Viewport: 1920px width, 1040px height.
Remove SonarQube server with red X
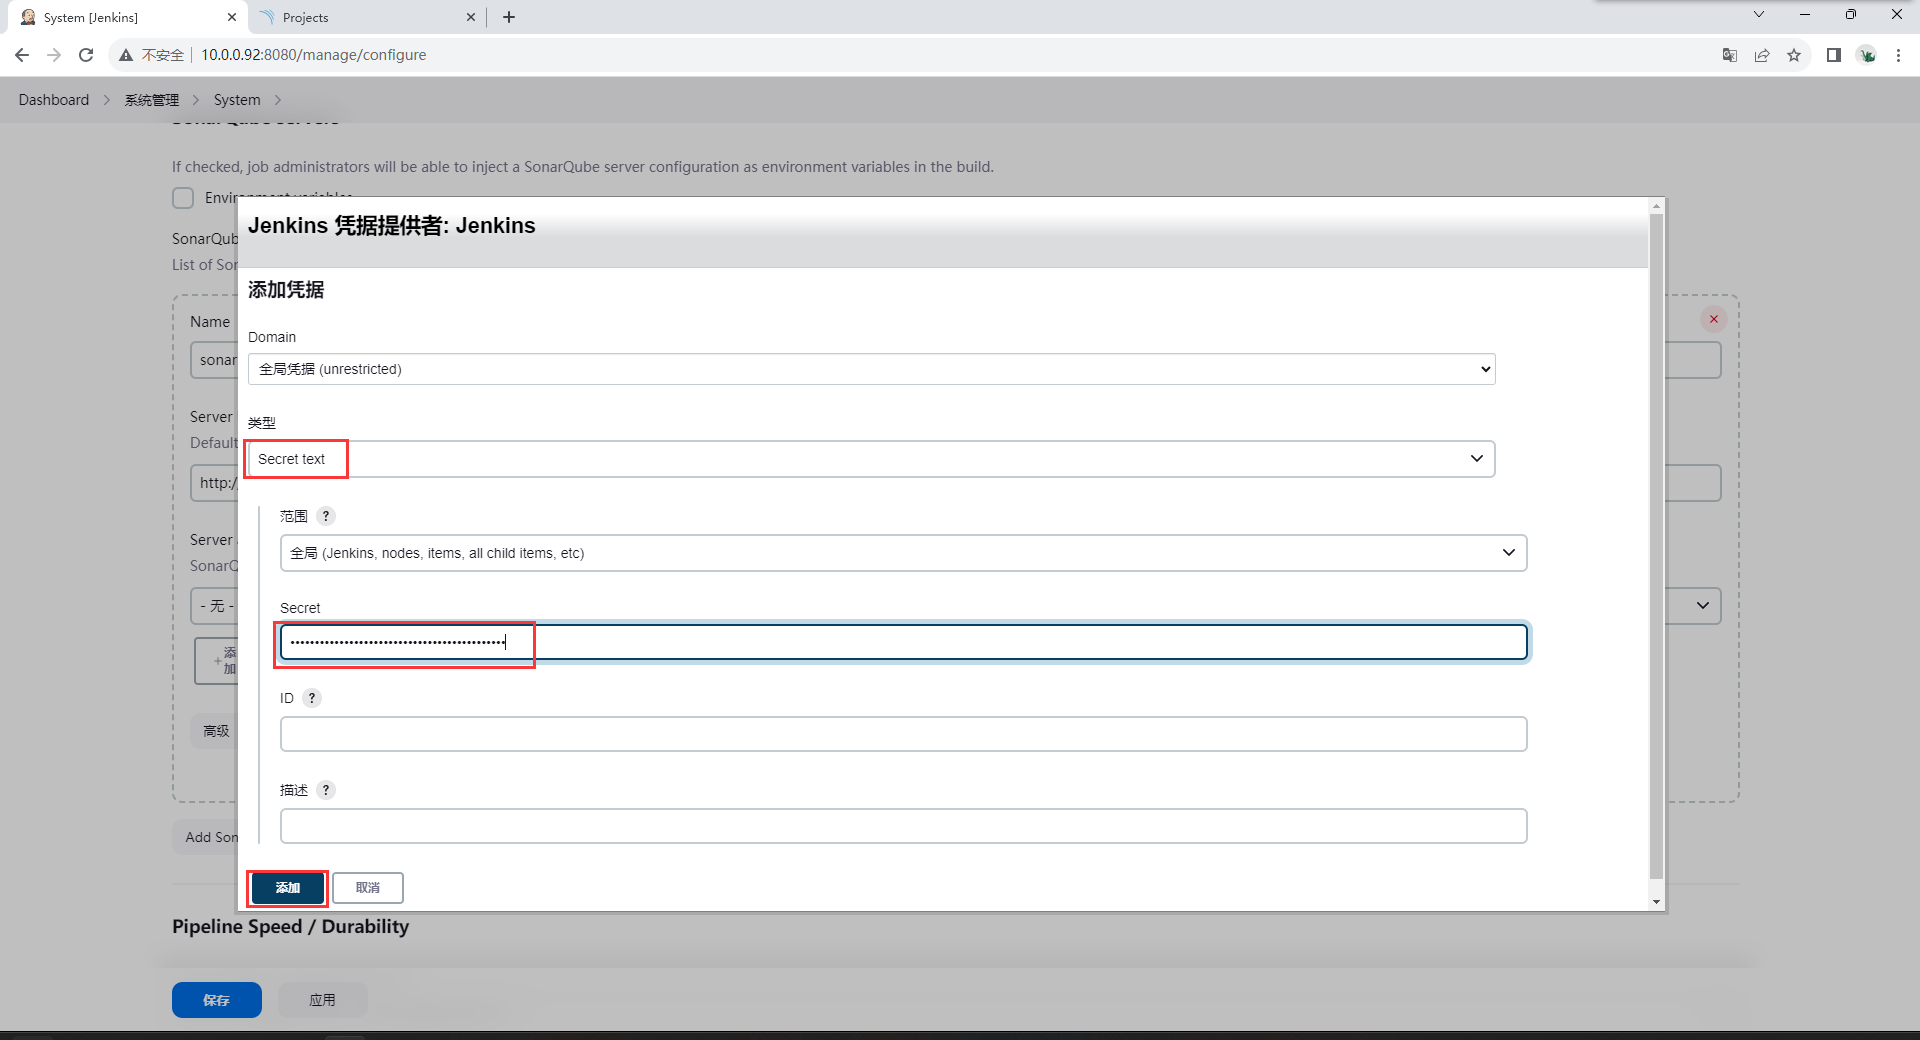pos(1714,319)
